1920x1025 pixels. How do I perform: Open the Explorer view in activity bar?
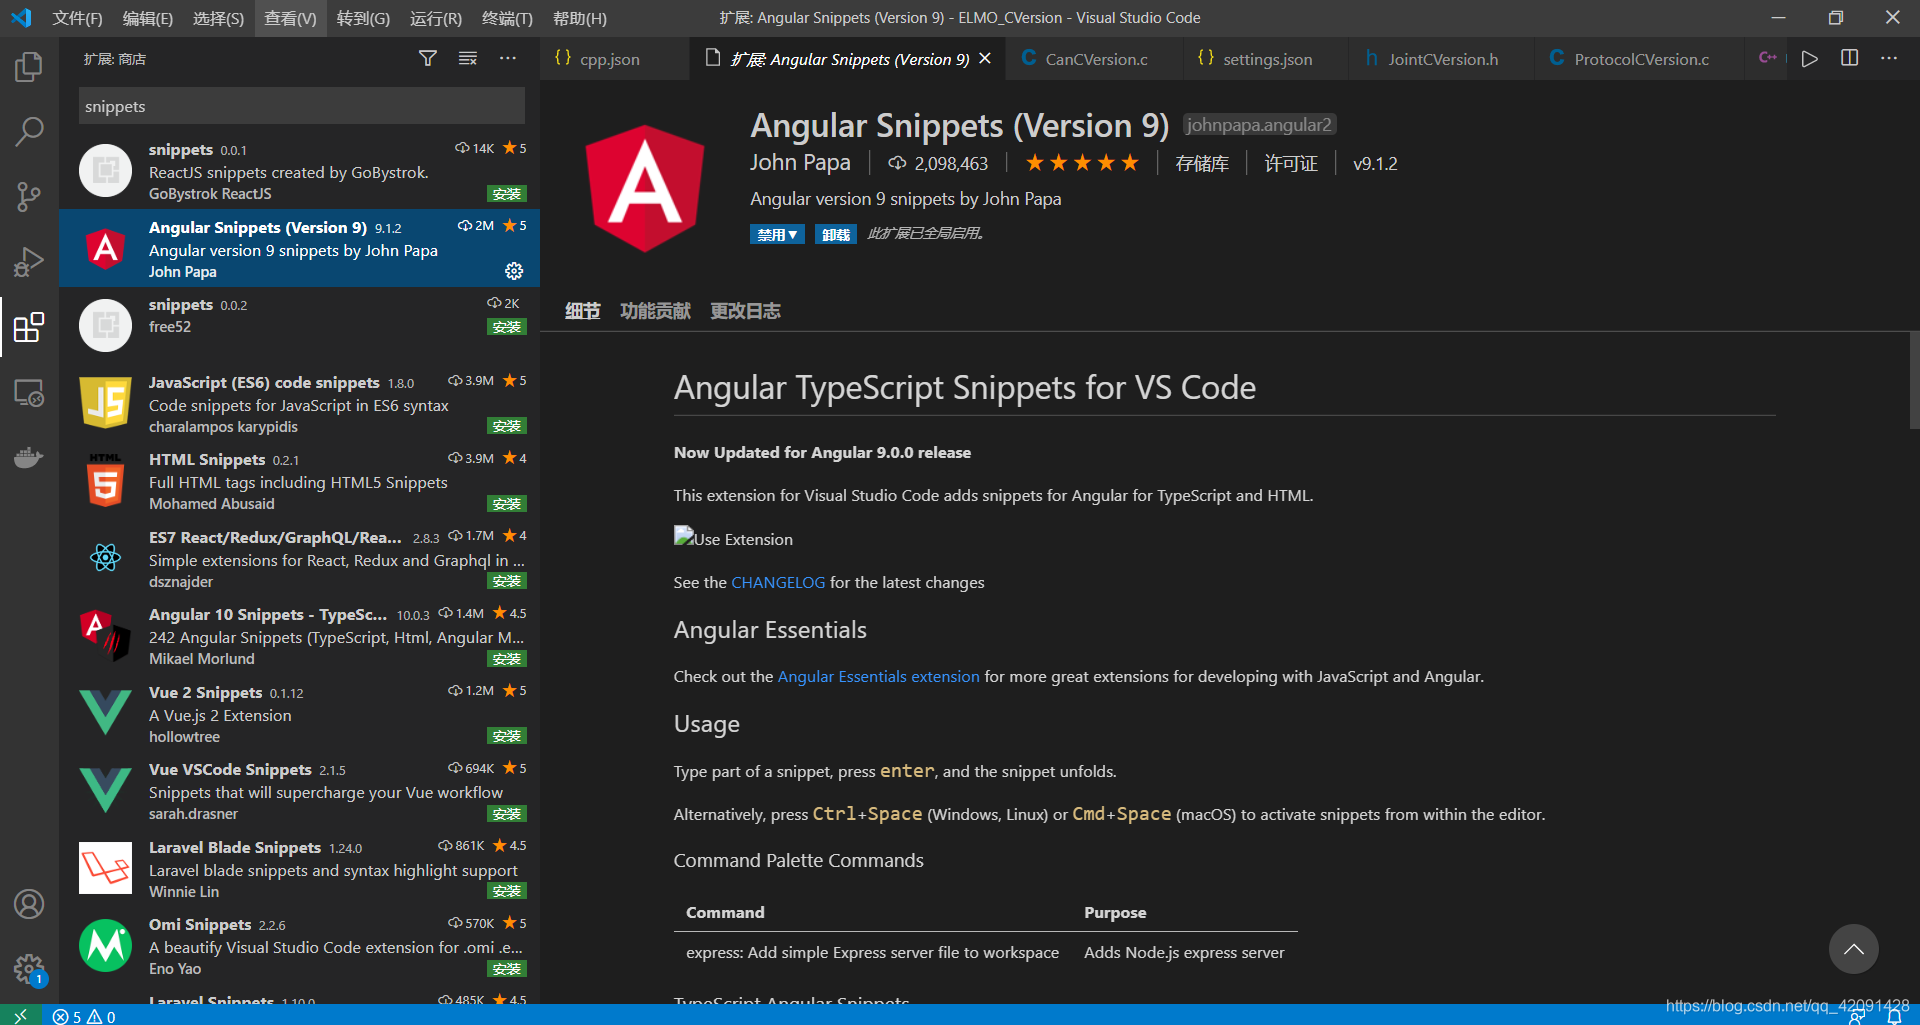click(29, 68)
